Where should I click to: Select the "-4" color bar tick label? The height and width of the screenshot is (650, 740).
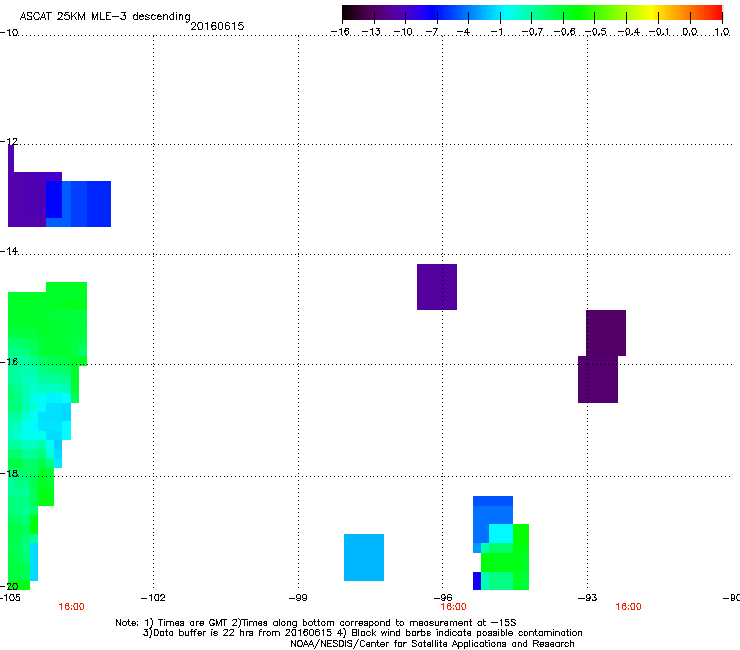coord(464,32)
